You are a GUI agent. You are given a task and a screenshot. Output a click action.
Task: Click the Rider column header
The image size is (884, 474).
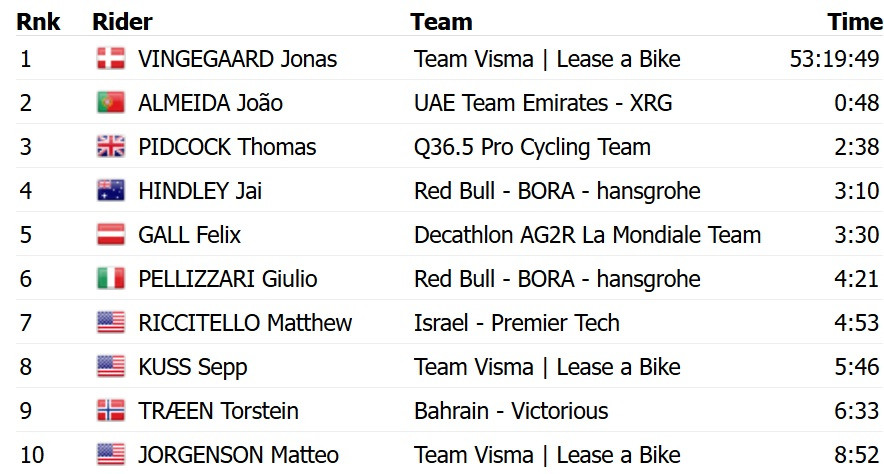[121, 21]
